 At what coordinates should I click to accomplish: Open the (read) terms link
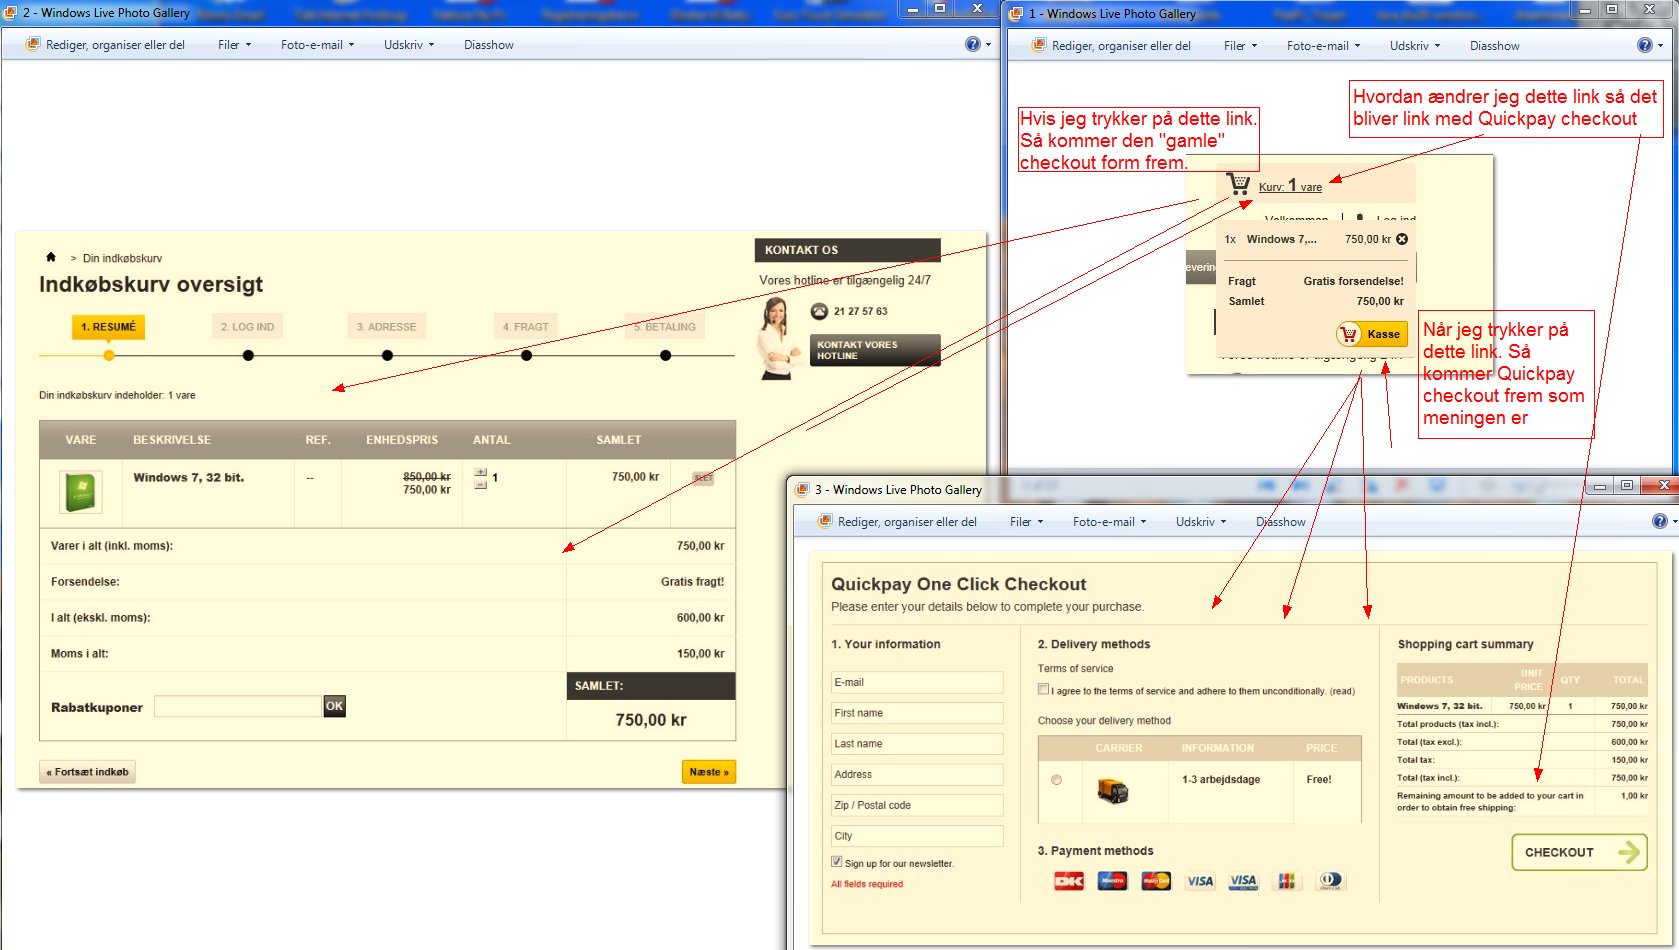click(1342, 691)
